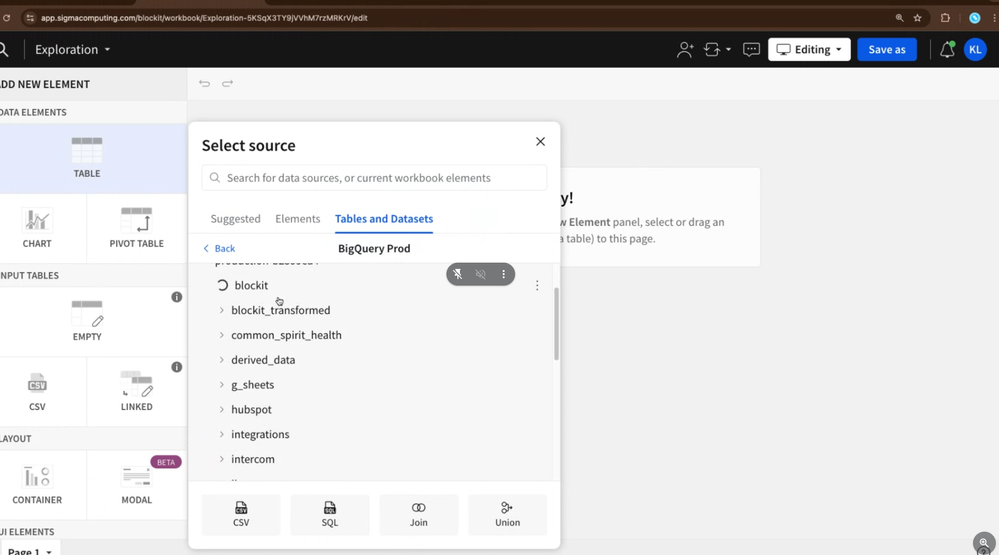The height and width of the screenshot is (555, 999).
Task: Click info icon beside EMPTY input table
Action: [176, 297]
